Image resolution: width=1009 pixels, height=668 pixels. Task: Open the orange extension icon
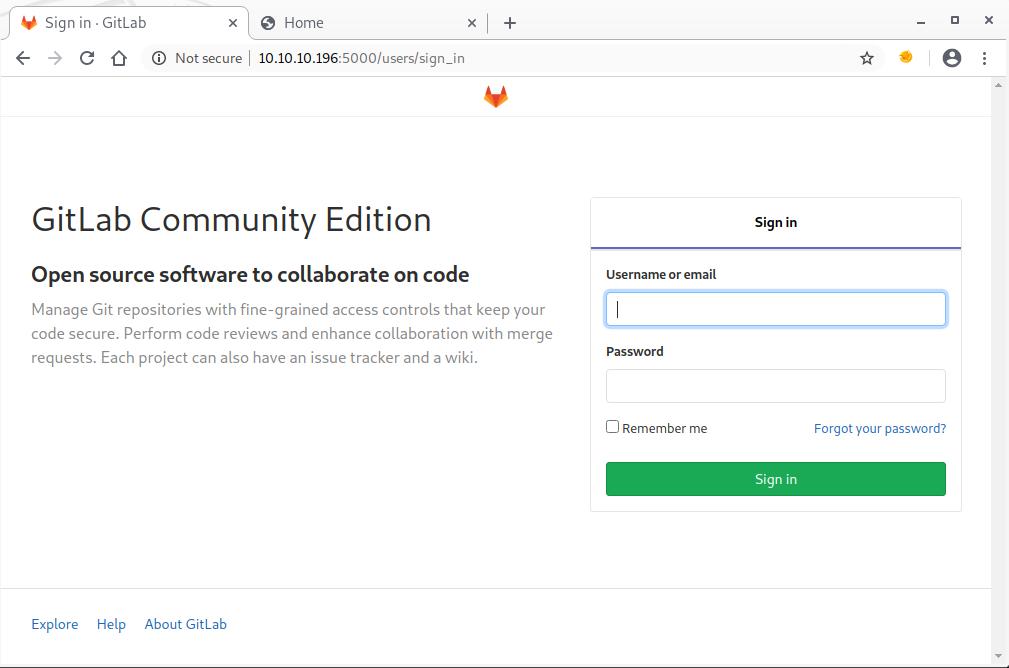(905, 57)
